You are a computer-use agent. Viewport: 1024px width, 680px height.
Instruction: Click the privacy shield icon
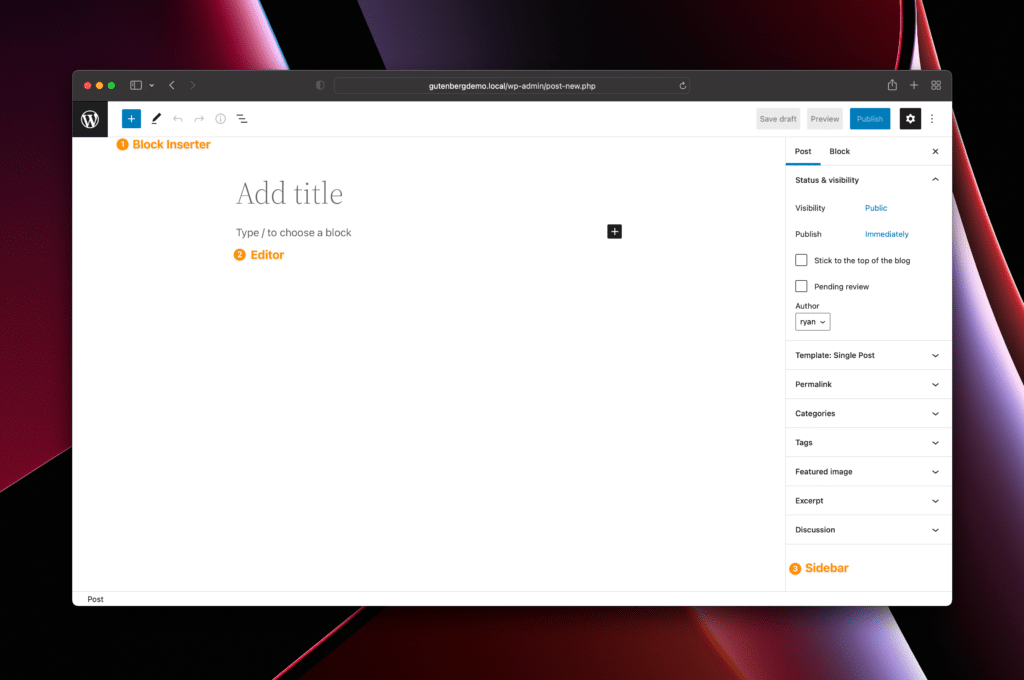click(320, 86)
